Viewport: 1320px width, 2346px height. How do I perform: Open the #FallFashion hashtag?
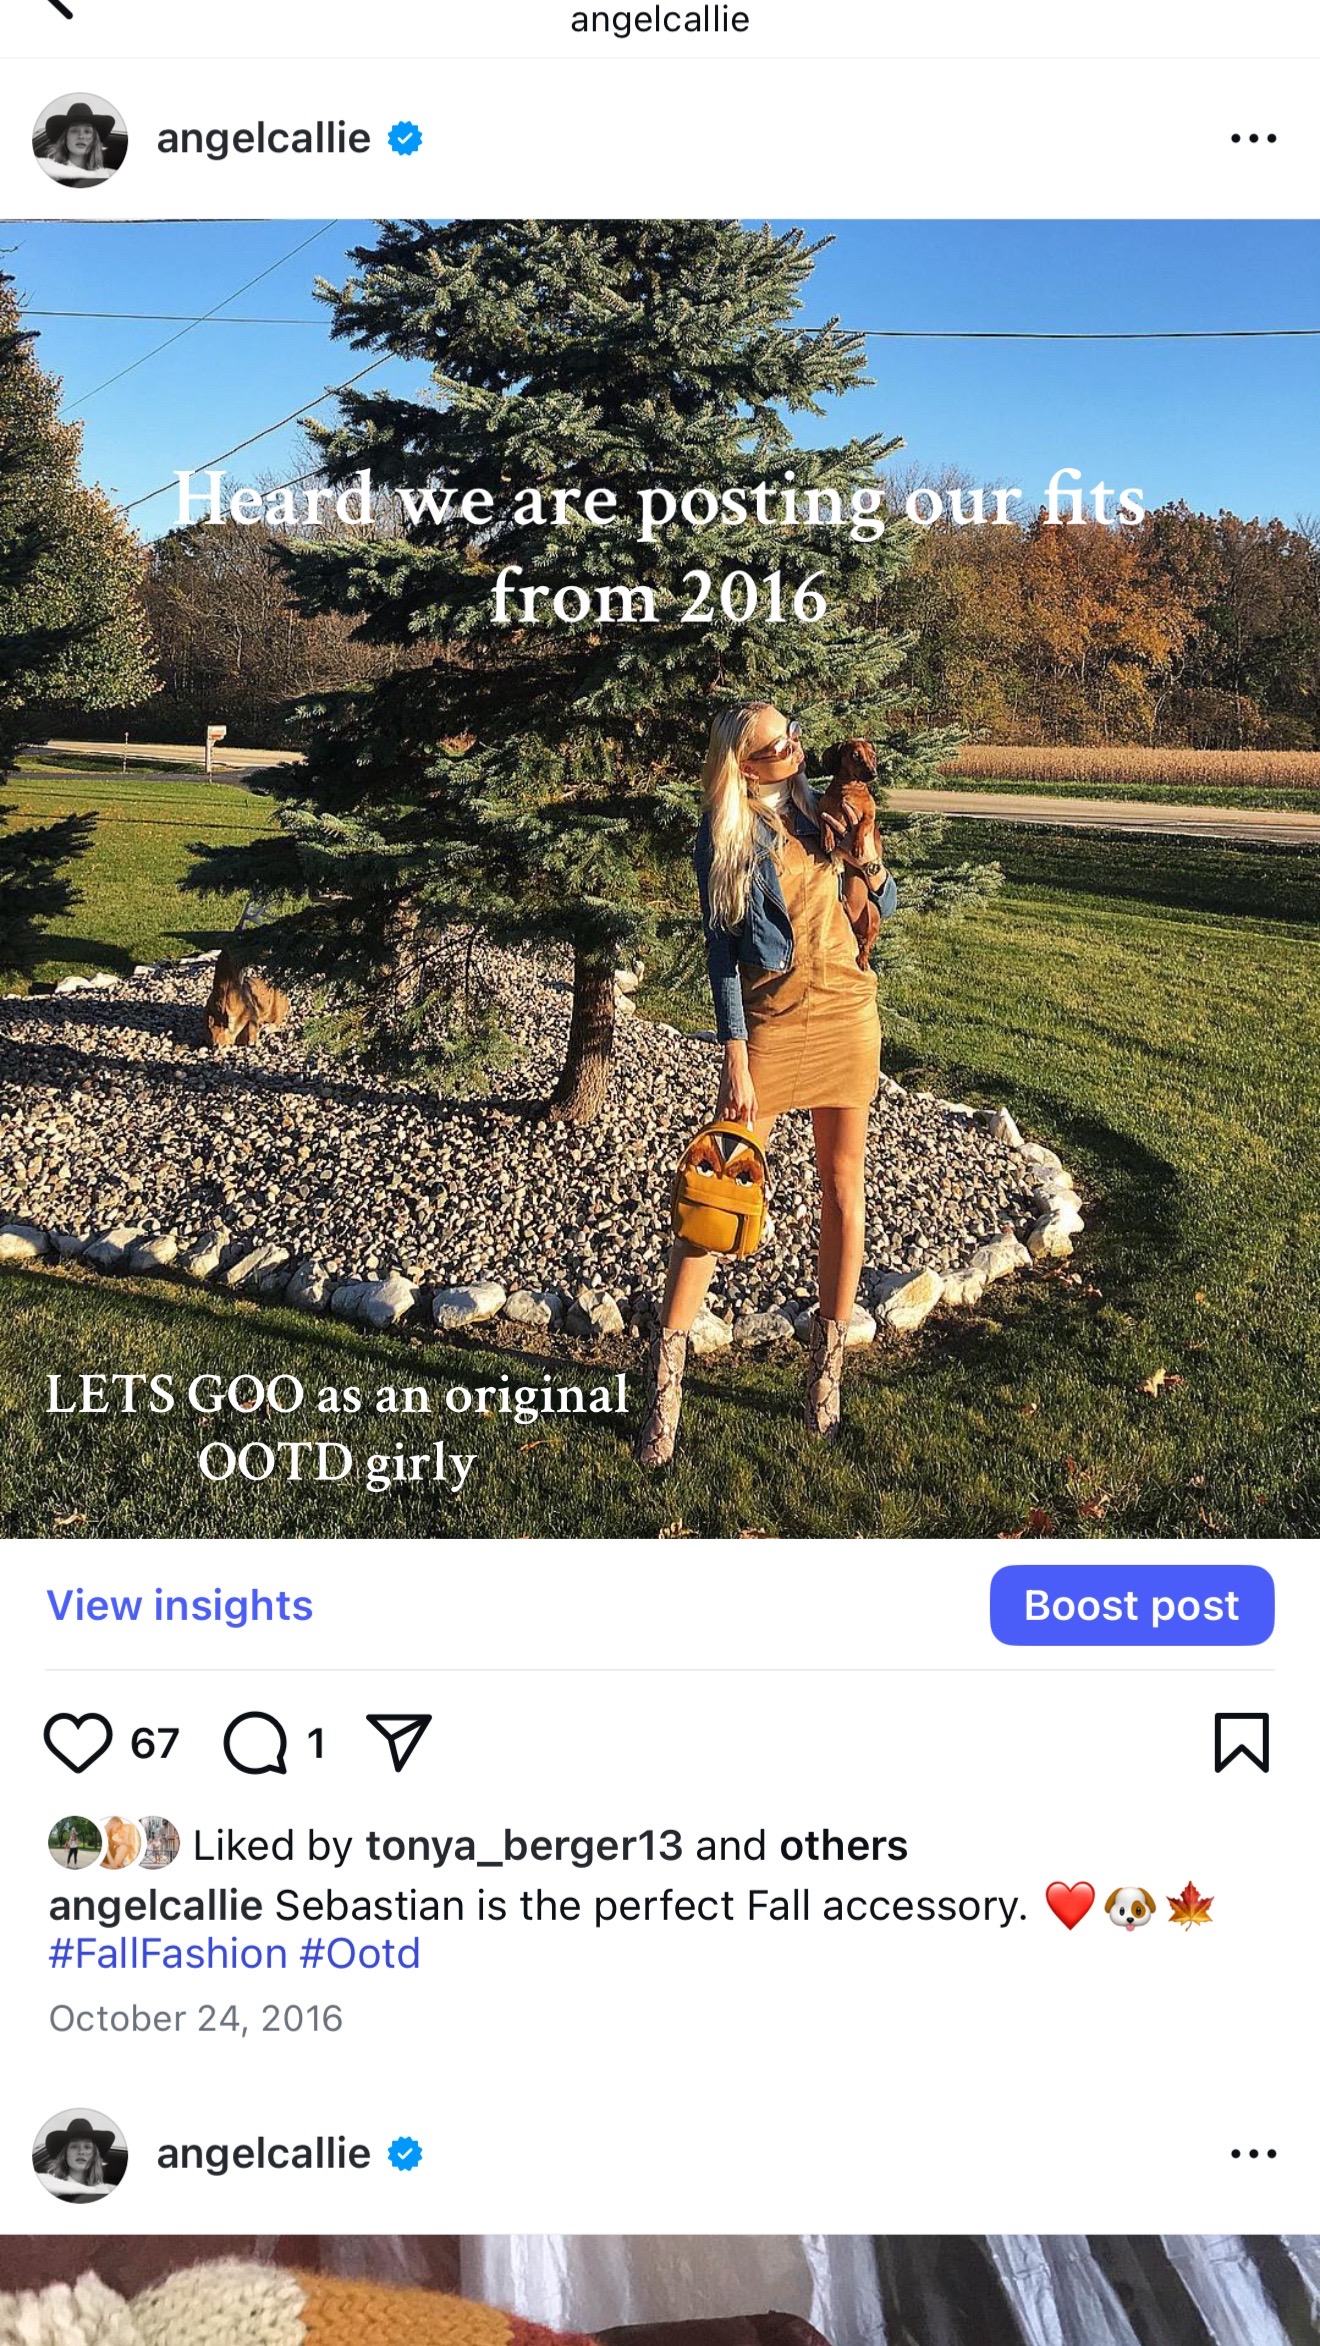168,1953
